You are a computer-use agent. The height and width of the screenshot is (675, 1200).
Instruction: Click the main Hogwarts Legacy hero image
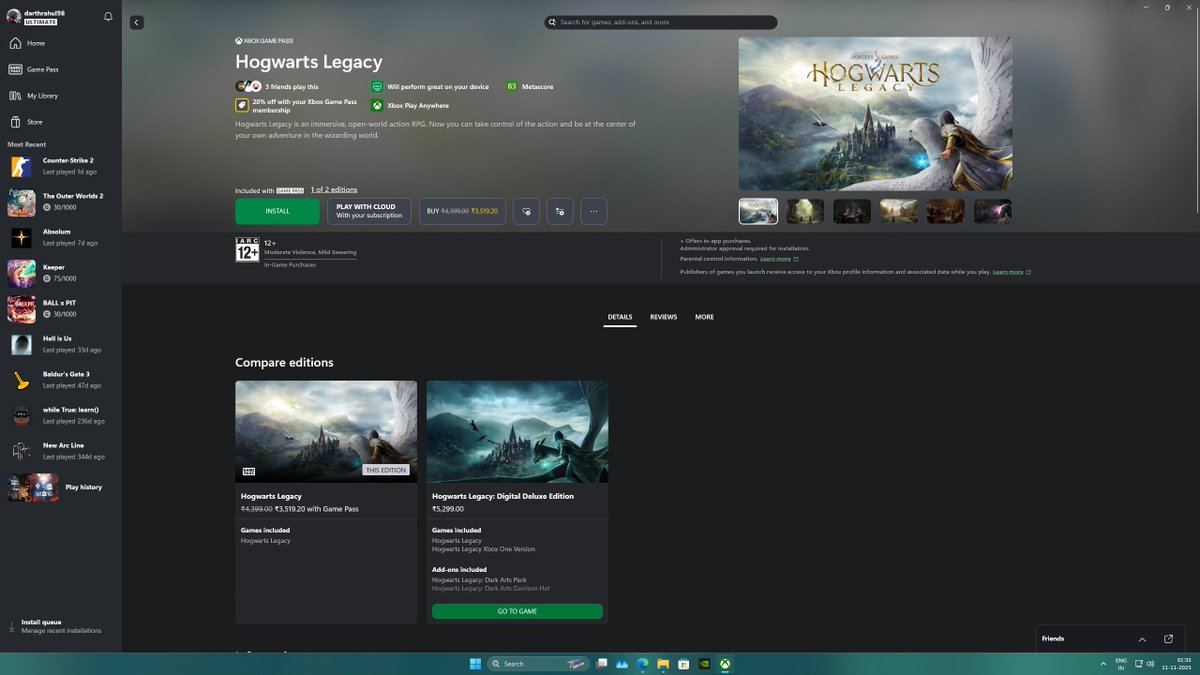pos(875,114)
